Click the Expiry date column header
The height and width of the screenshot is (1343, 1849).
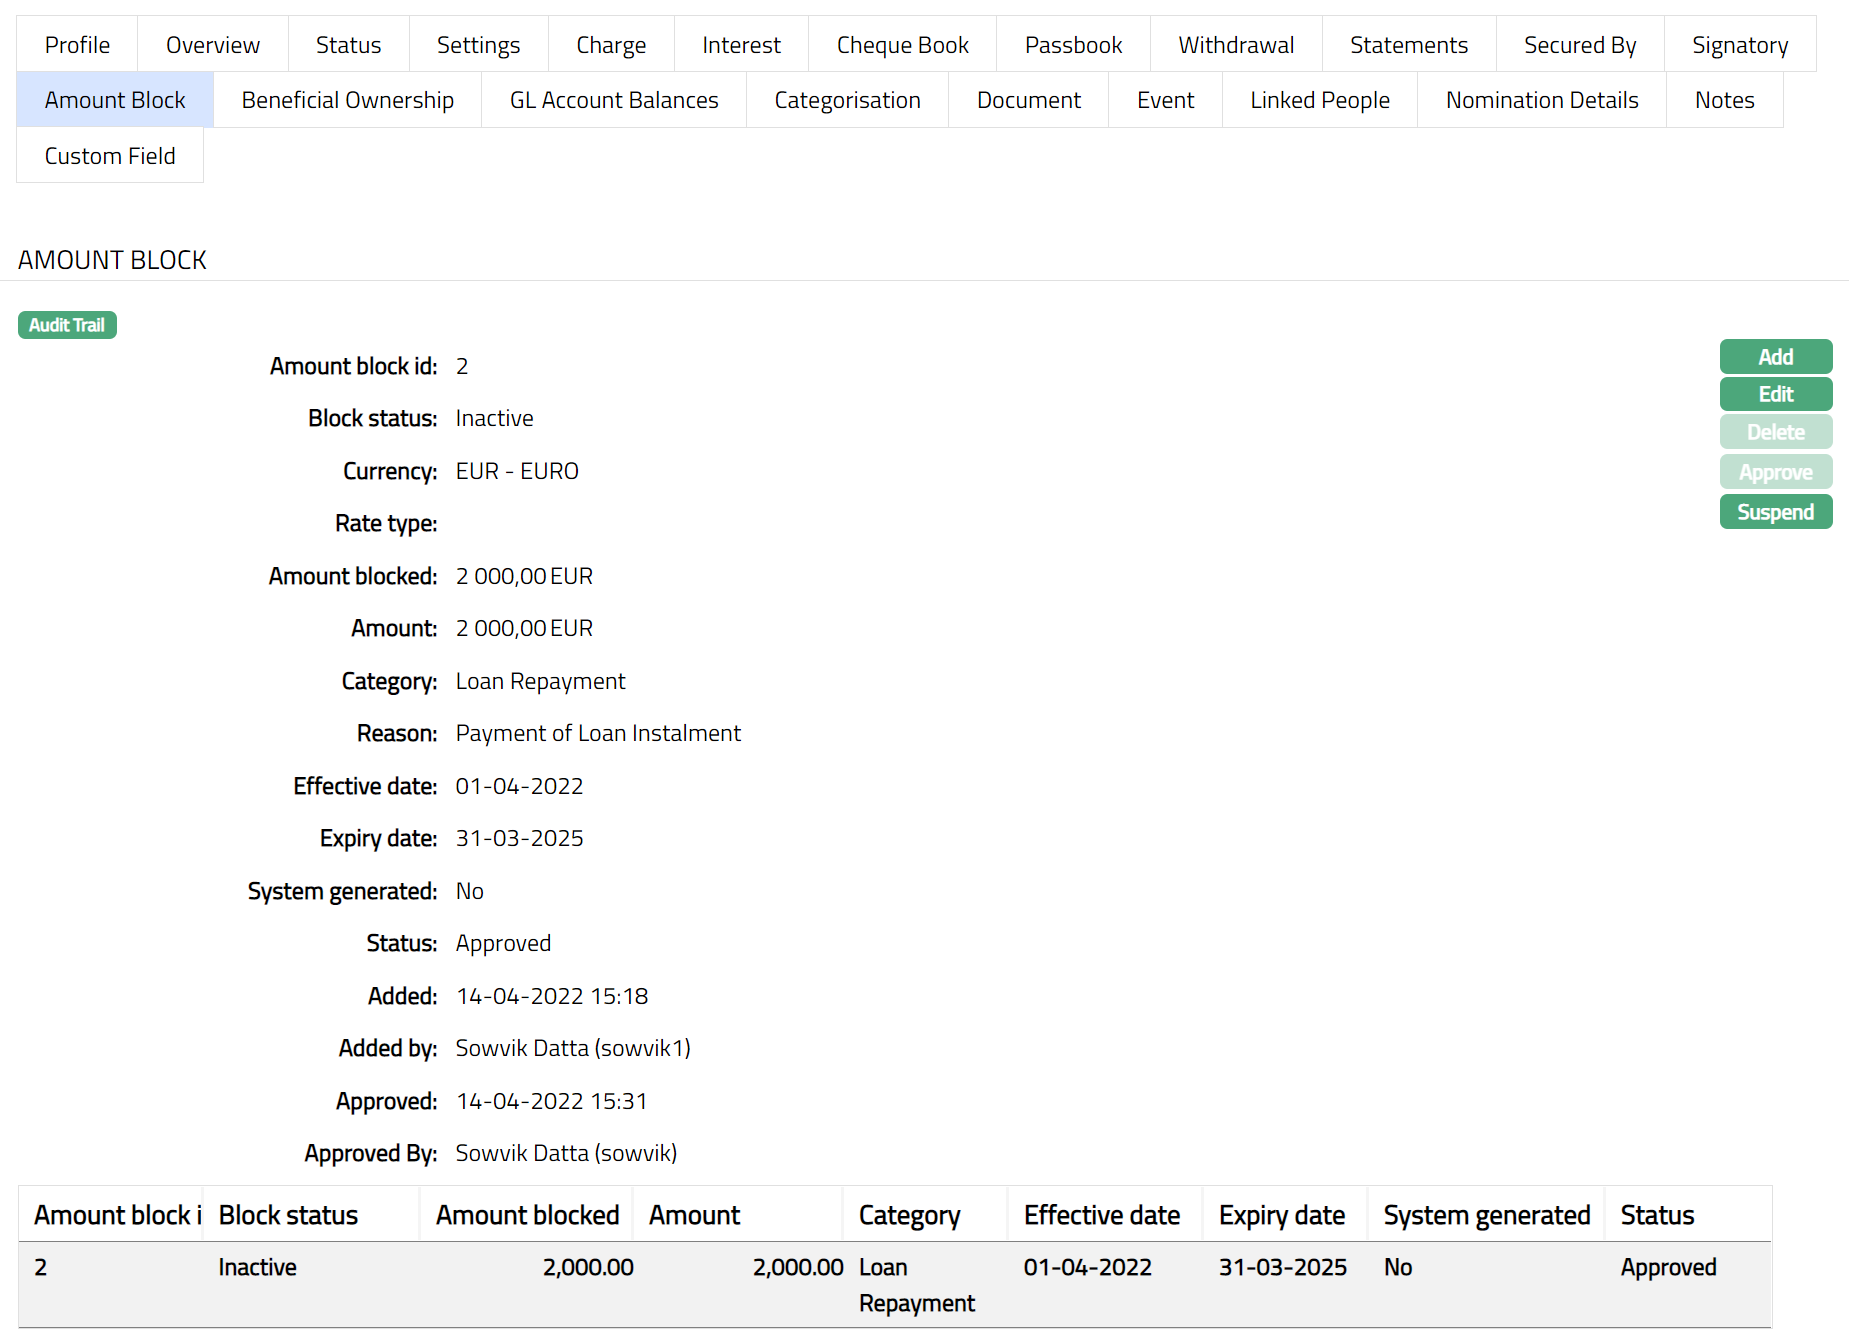[x=1281, y=1215]
